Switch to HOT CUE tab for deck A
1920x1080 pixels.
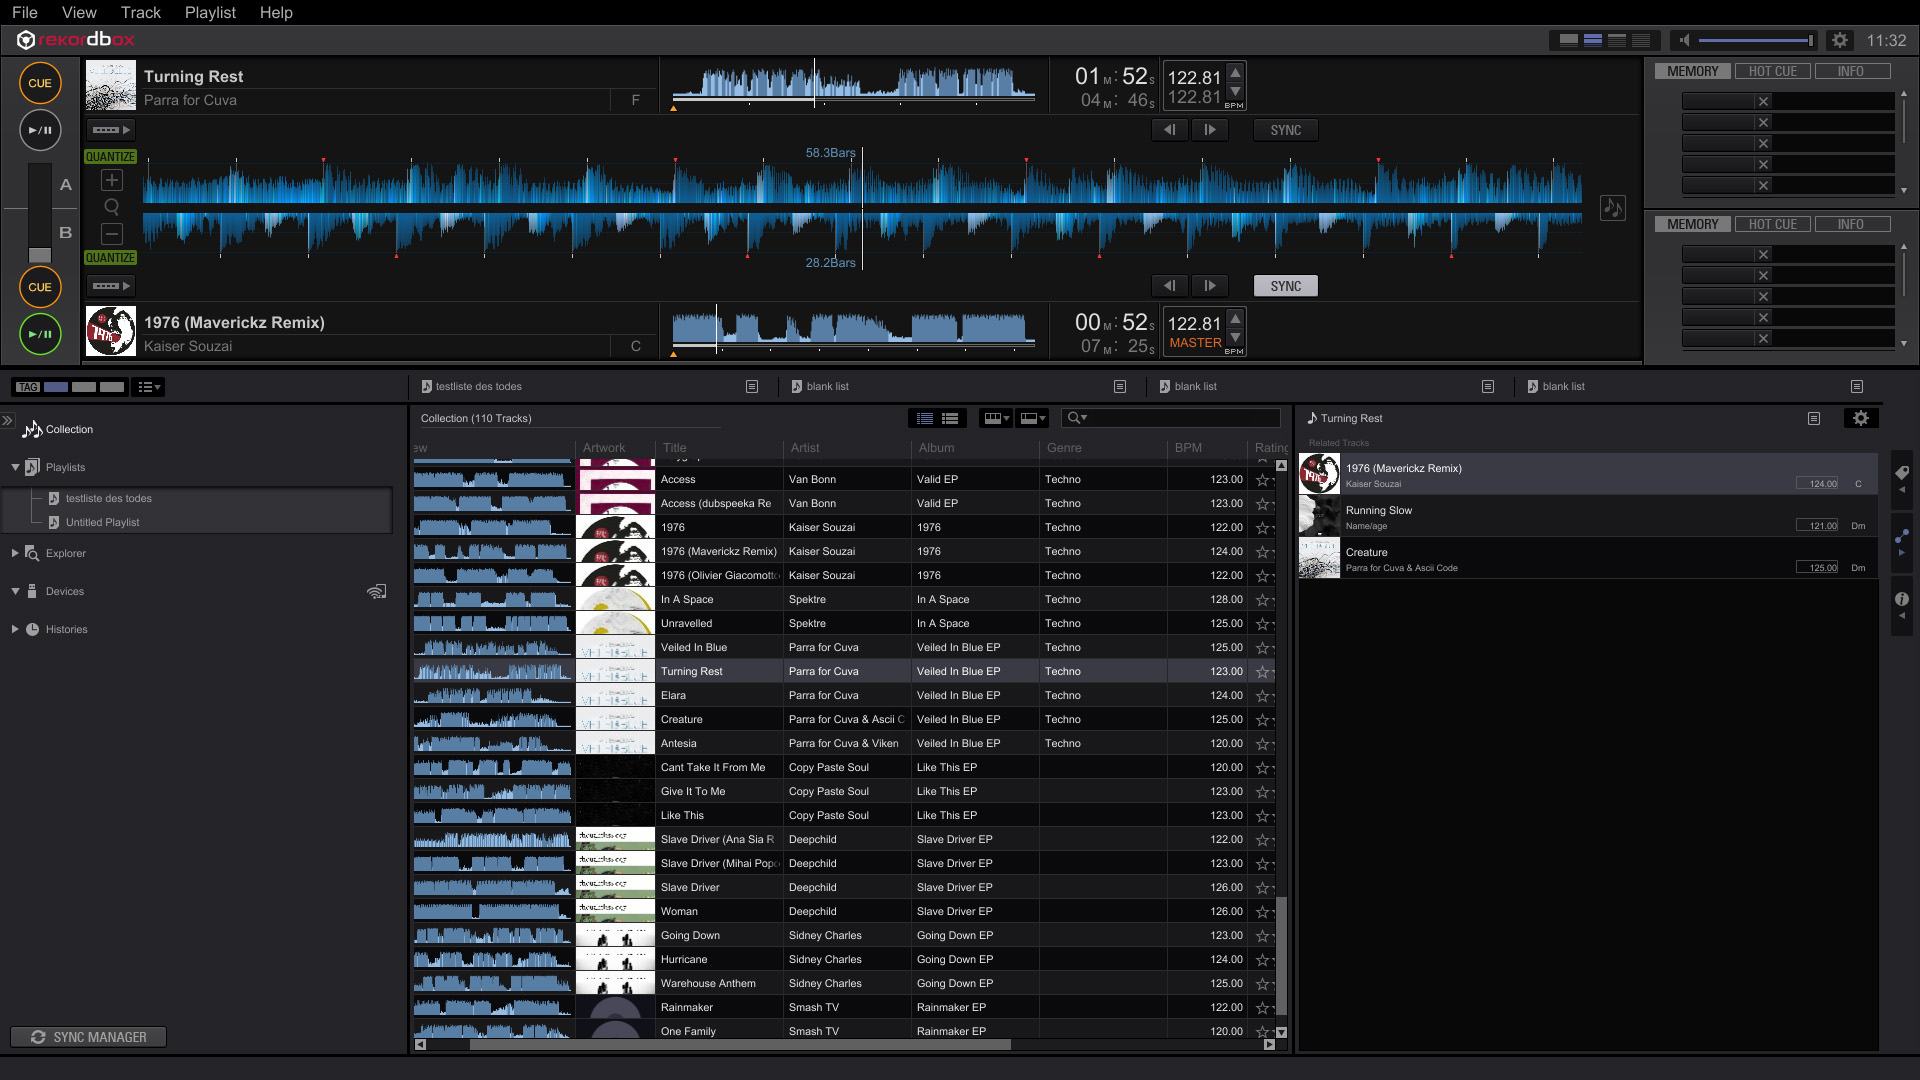tap(1772, 72)
